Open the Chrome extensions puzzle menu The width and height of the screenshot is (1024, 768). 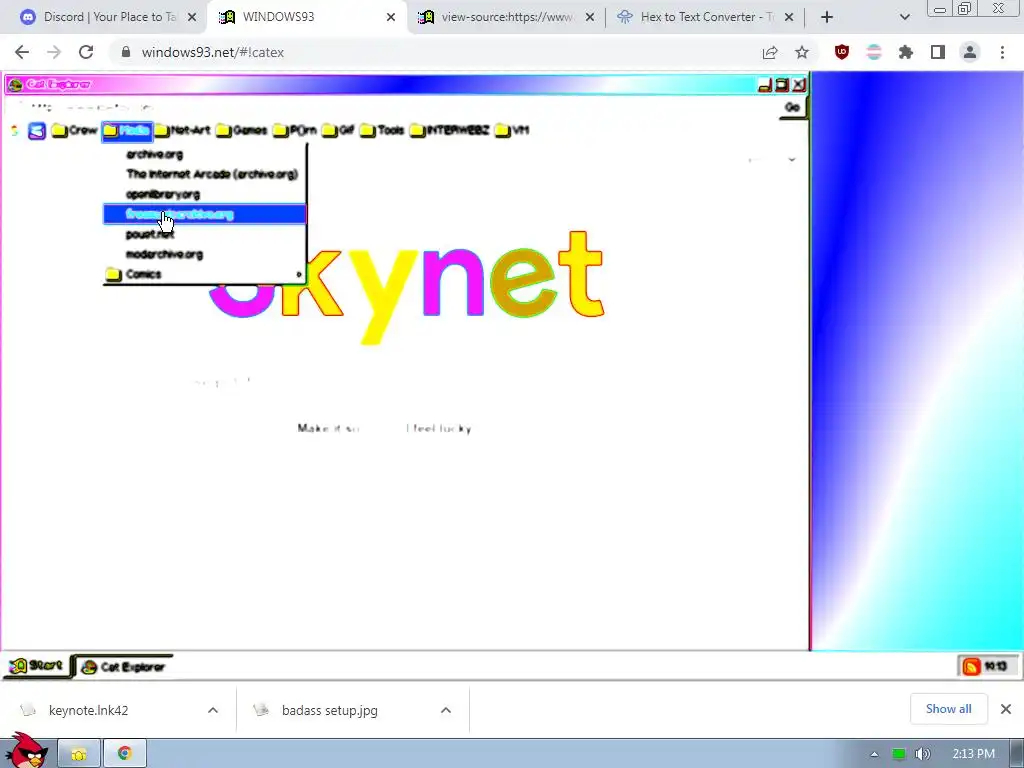(906, 52)
